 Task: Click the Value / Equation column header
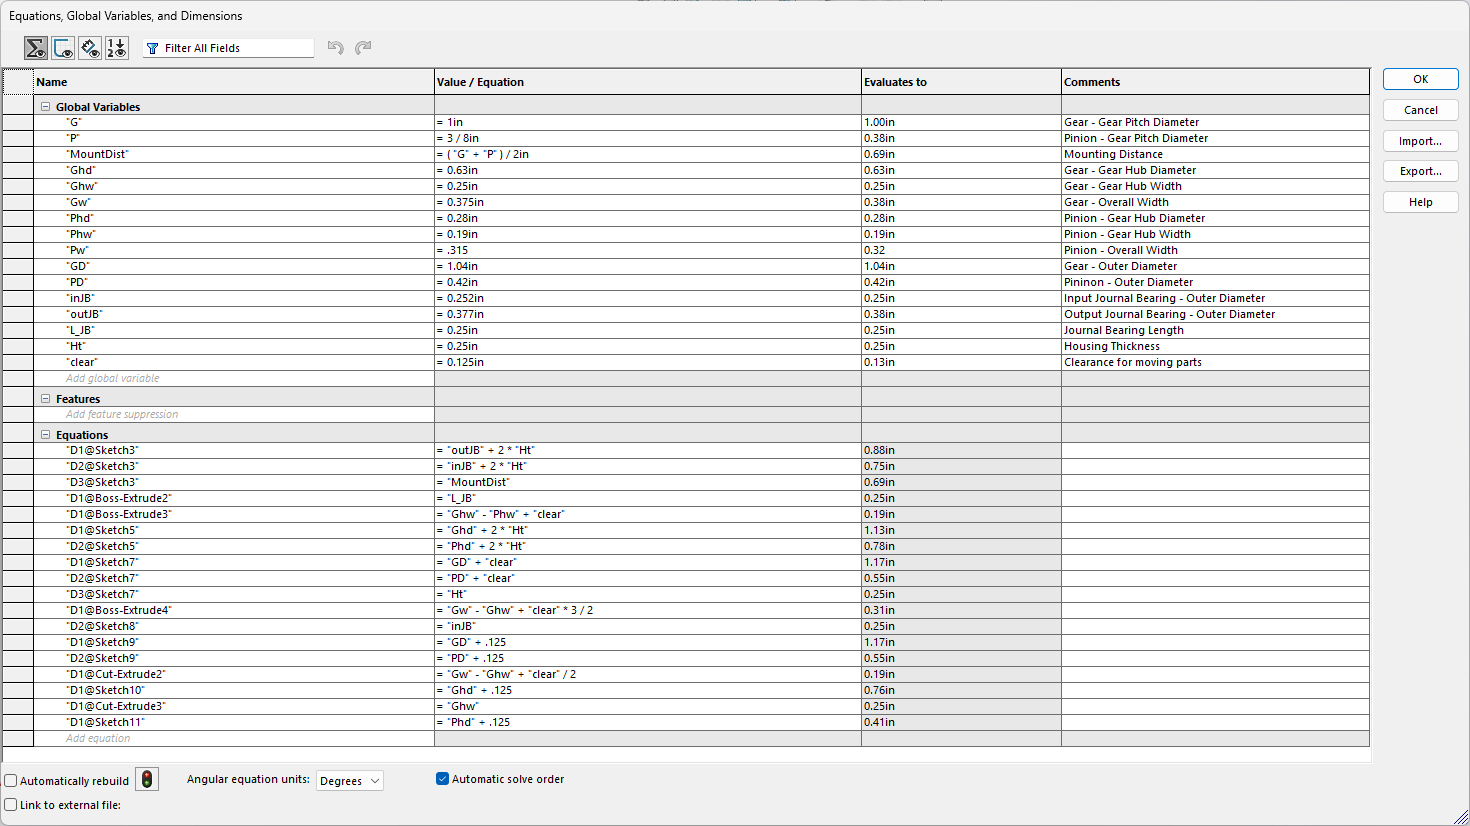[x=648, y=82]
